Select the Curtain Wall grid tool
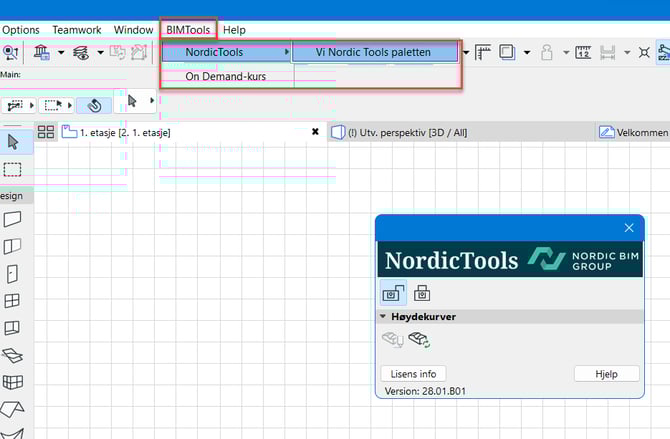This screenshot has height=439, width=670. click(13, 382)
